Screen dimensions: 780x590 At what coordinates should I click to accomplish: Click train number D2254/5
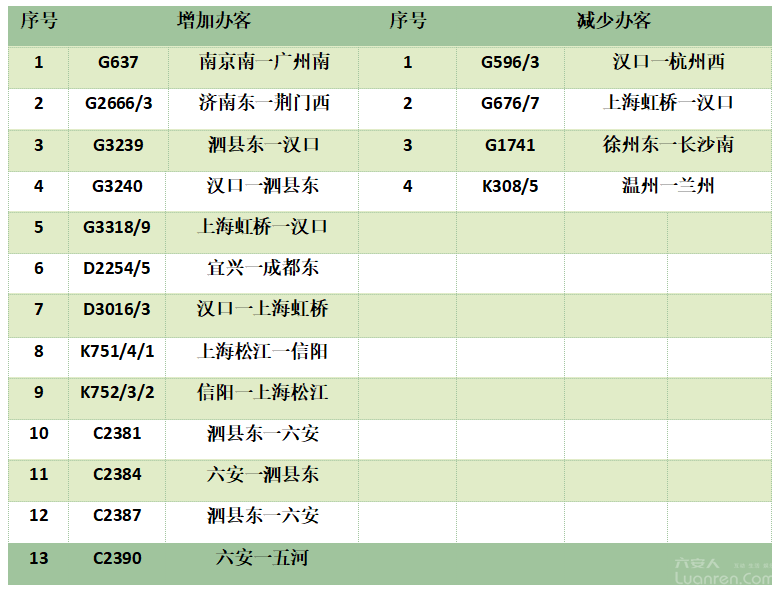point(116,269)
